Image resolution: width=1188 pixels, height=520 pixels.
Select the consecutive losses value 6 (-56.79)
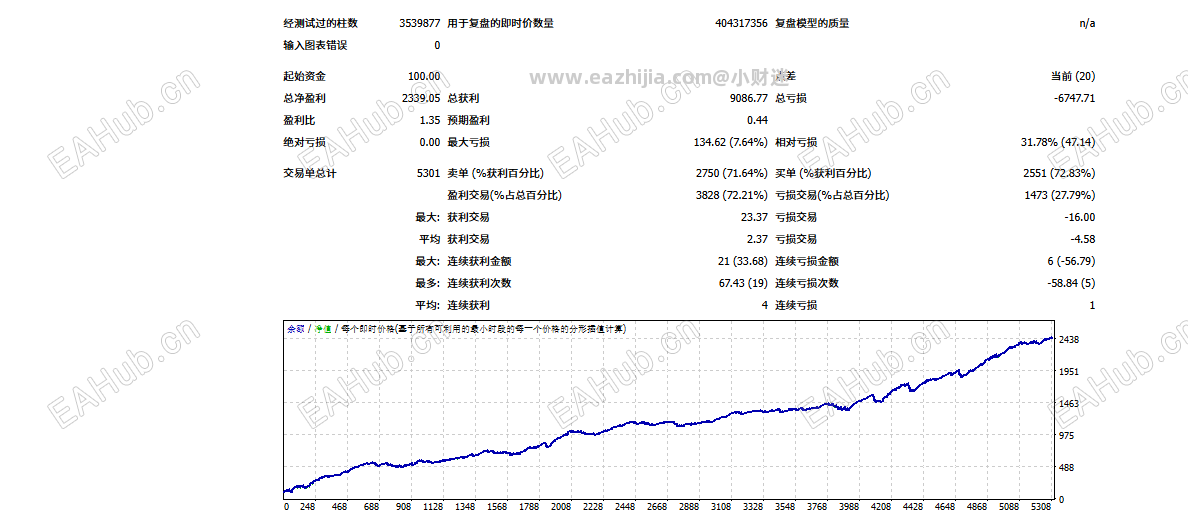click(x=1070, y=262)
